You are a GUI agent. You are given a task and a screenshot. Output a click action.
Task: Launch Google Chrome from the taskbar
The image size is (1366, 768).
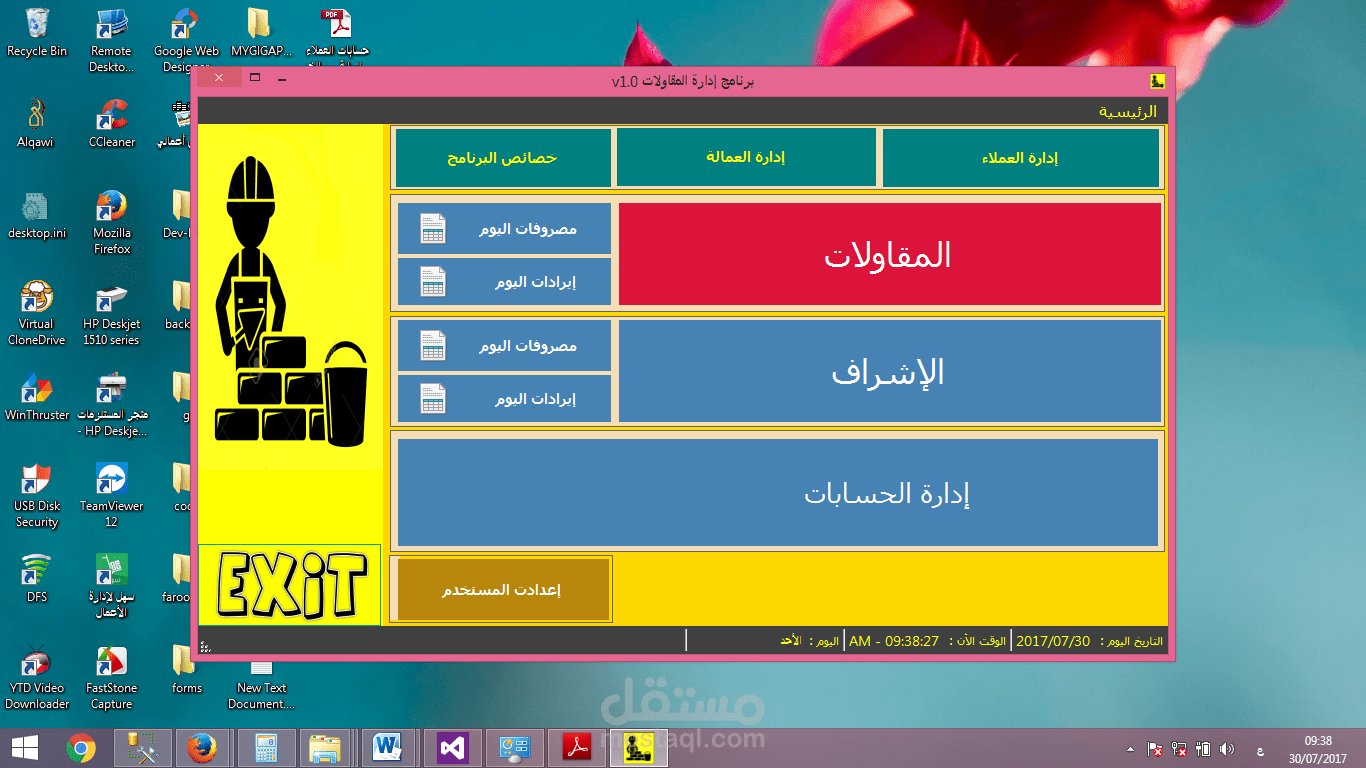point(81,747)
